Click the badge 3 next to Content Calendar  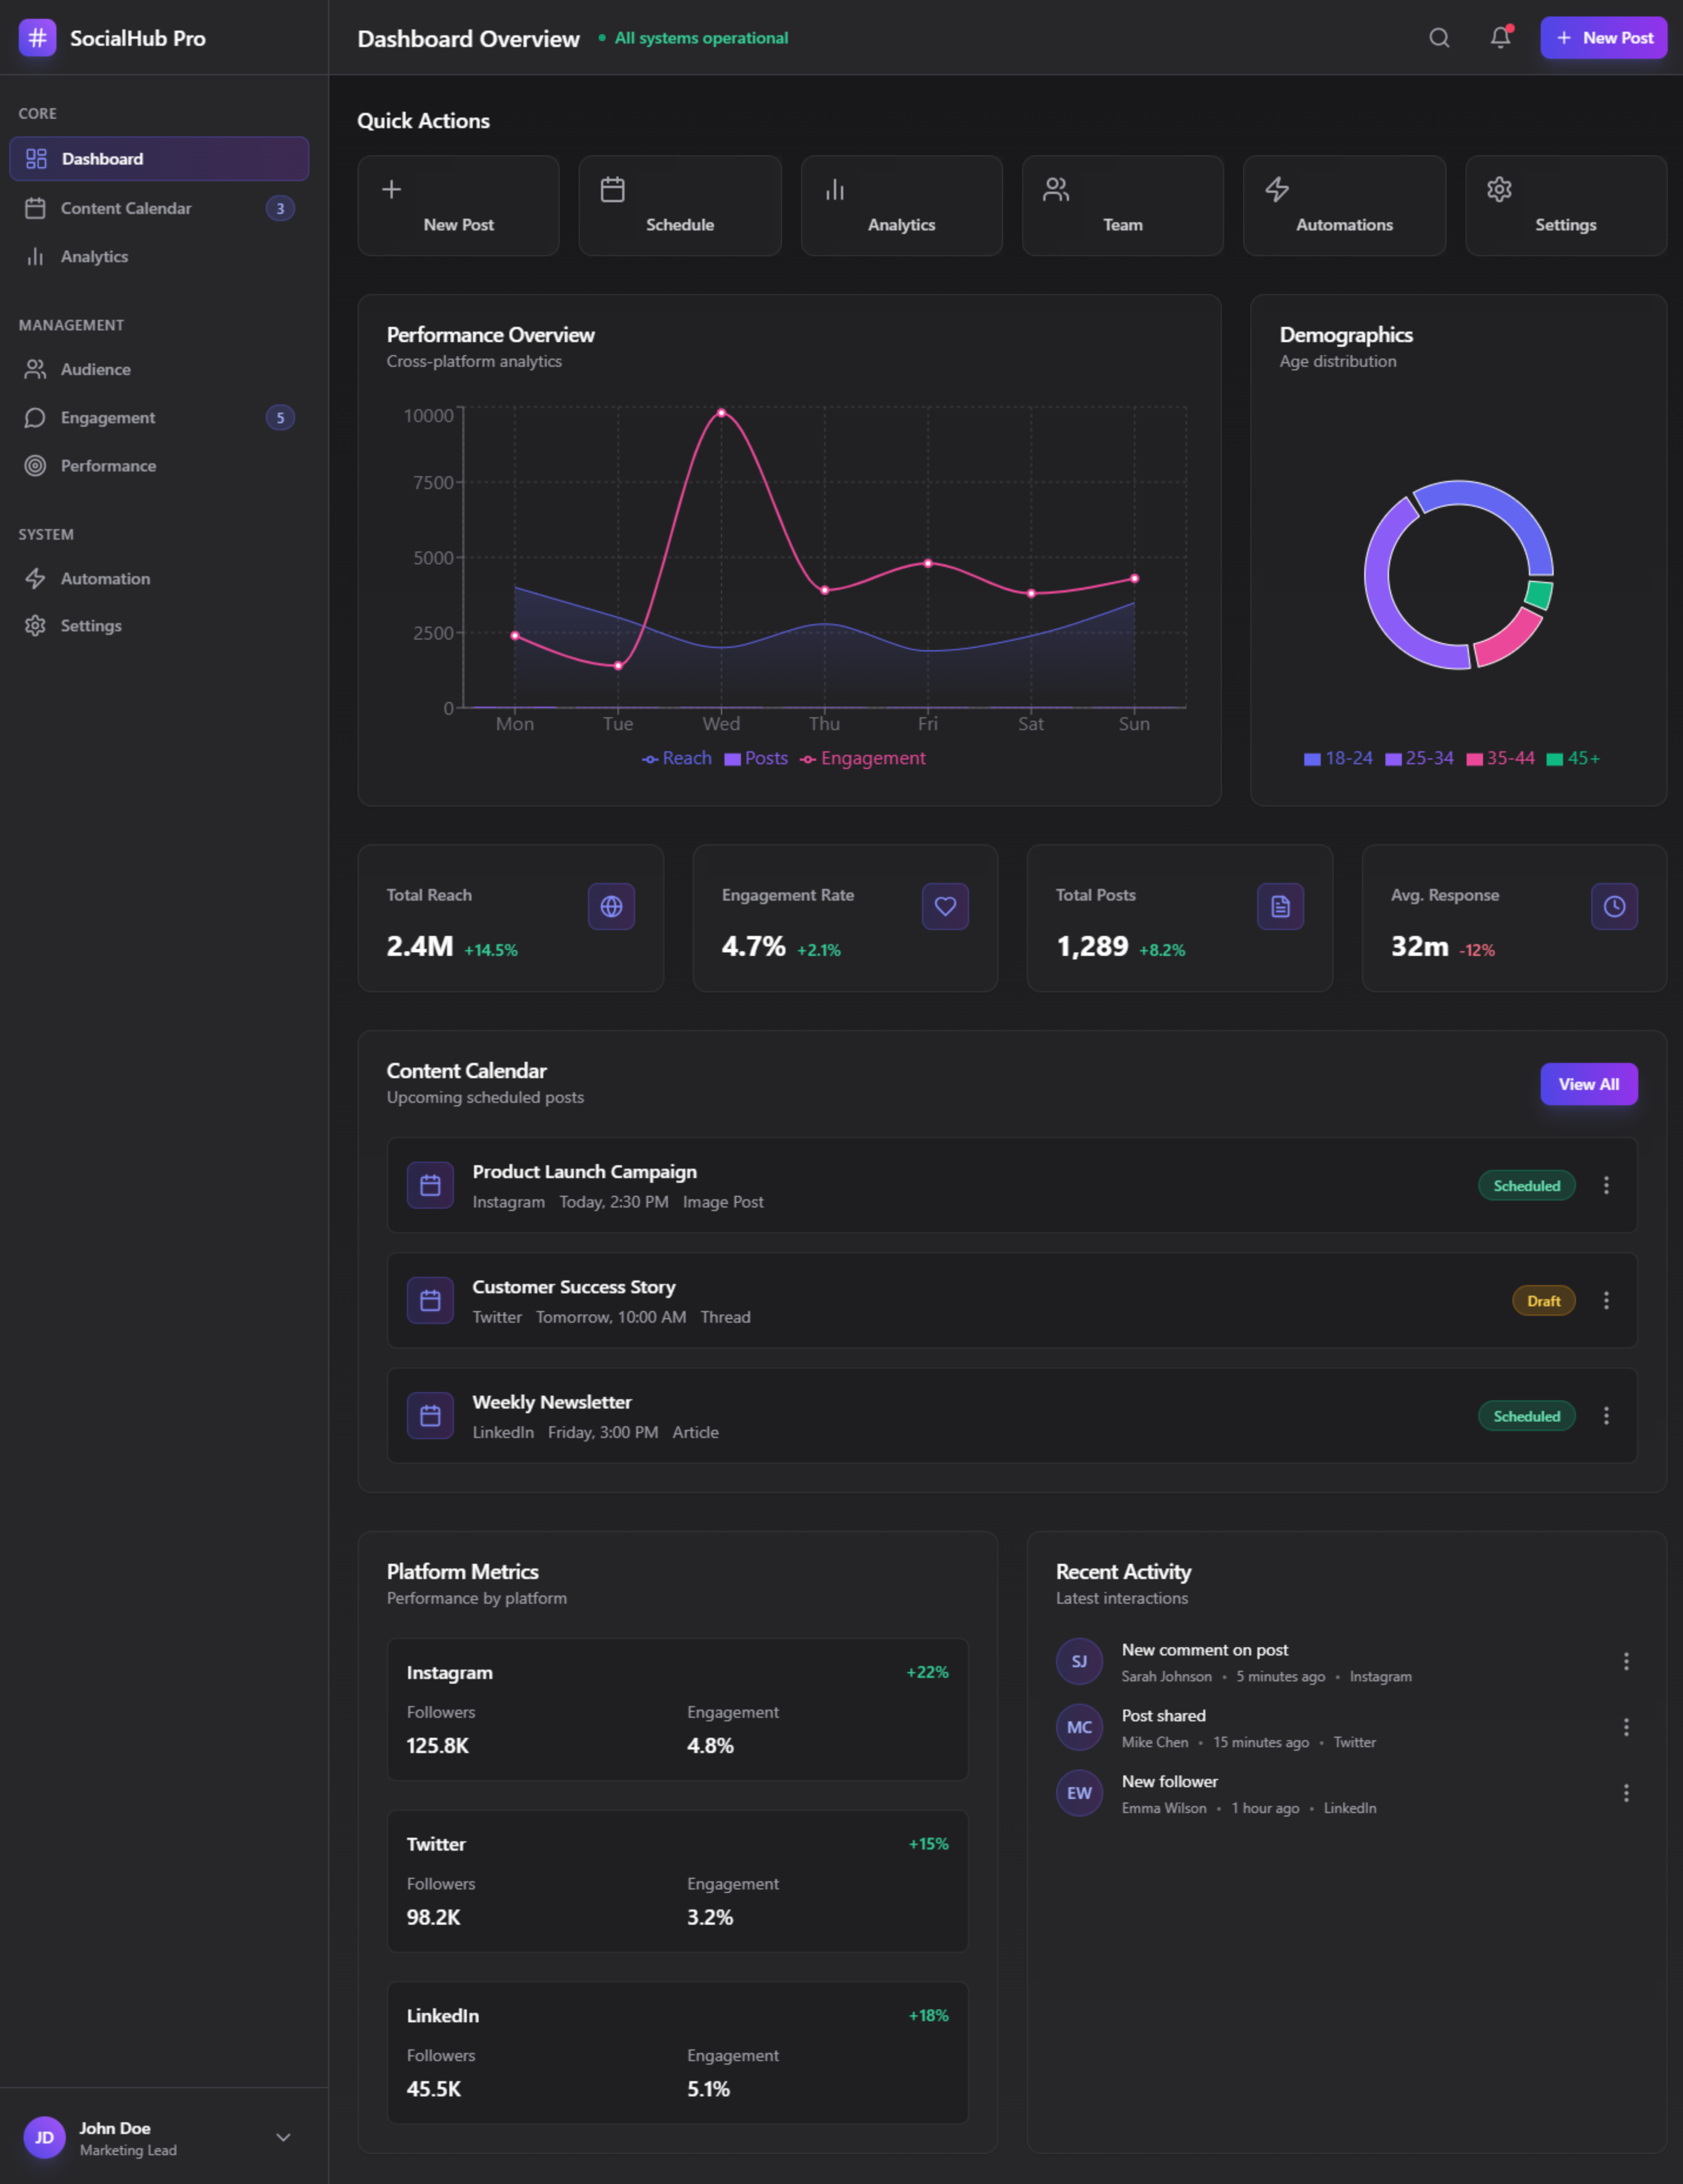coord(280,208)
